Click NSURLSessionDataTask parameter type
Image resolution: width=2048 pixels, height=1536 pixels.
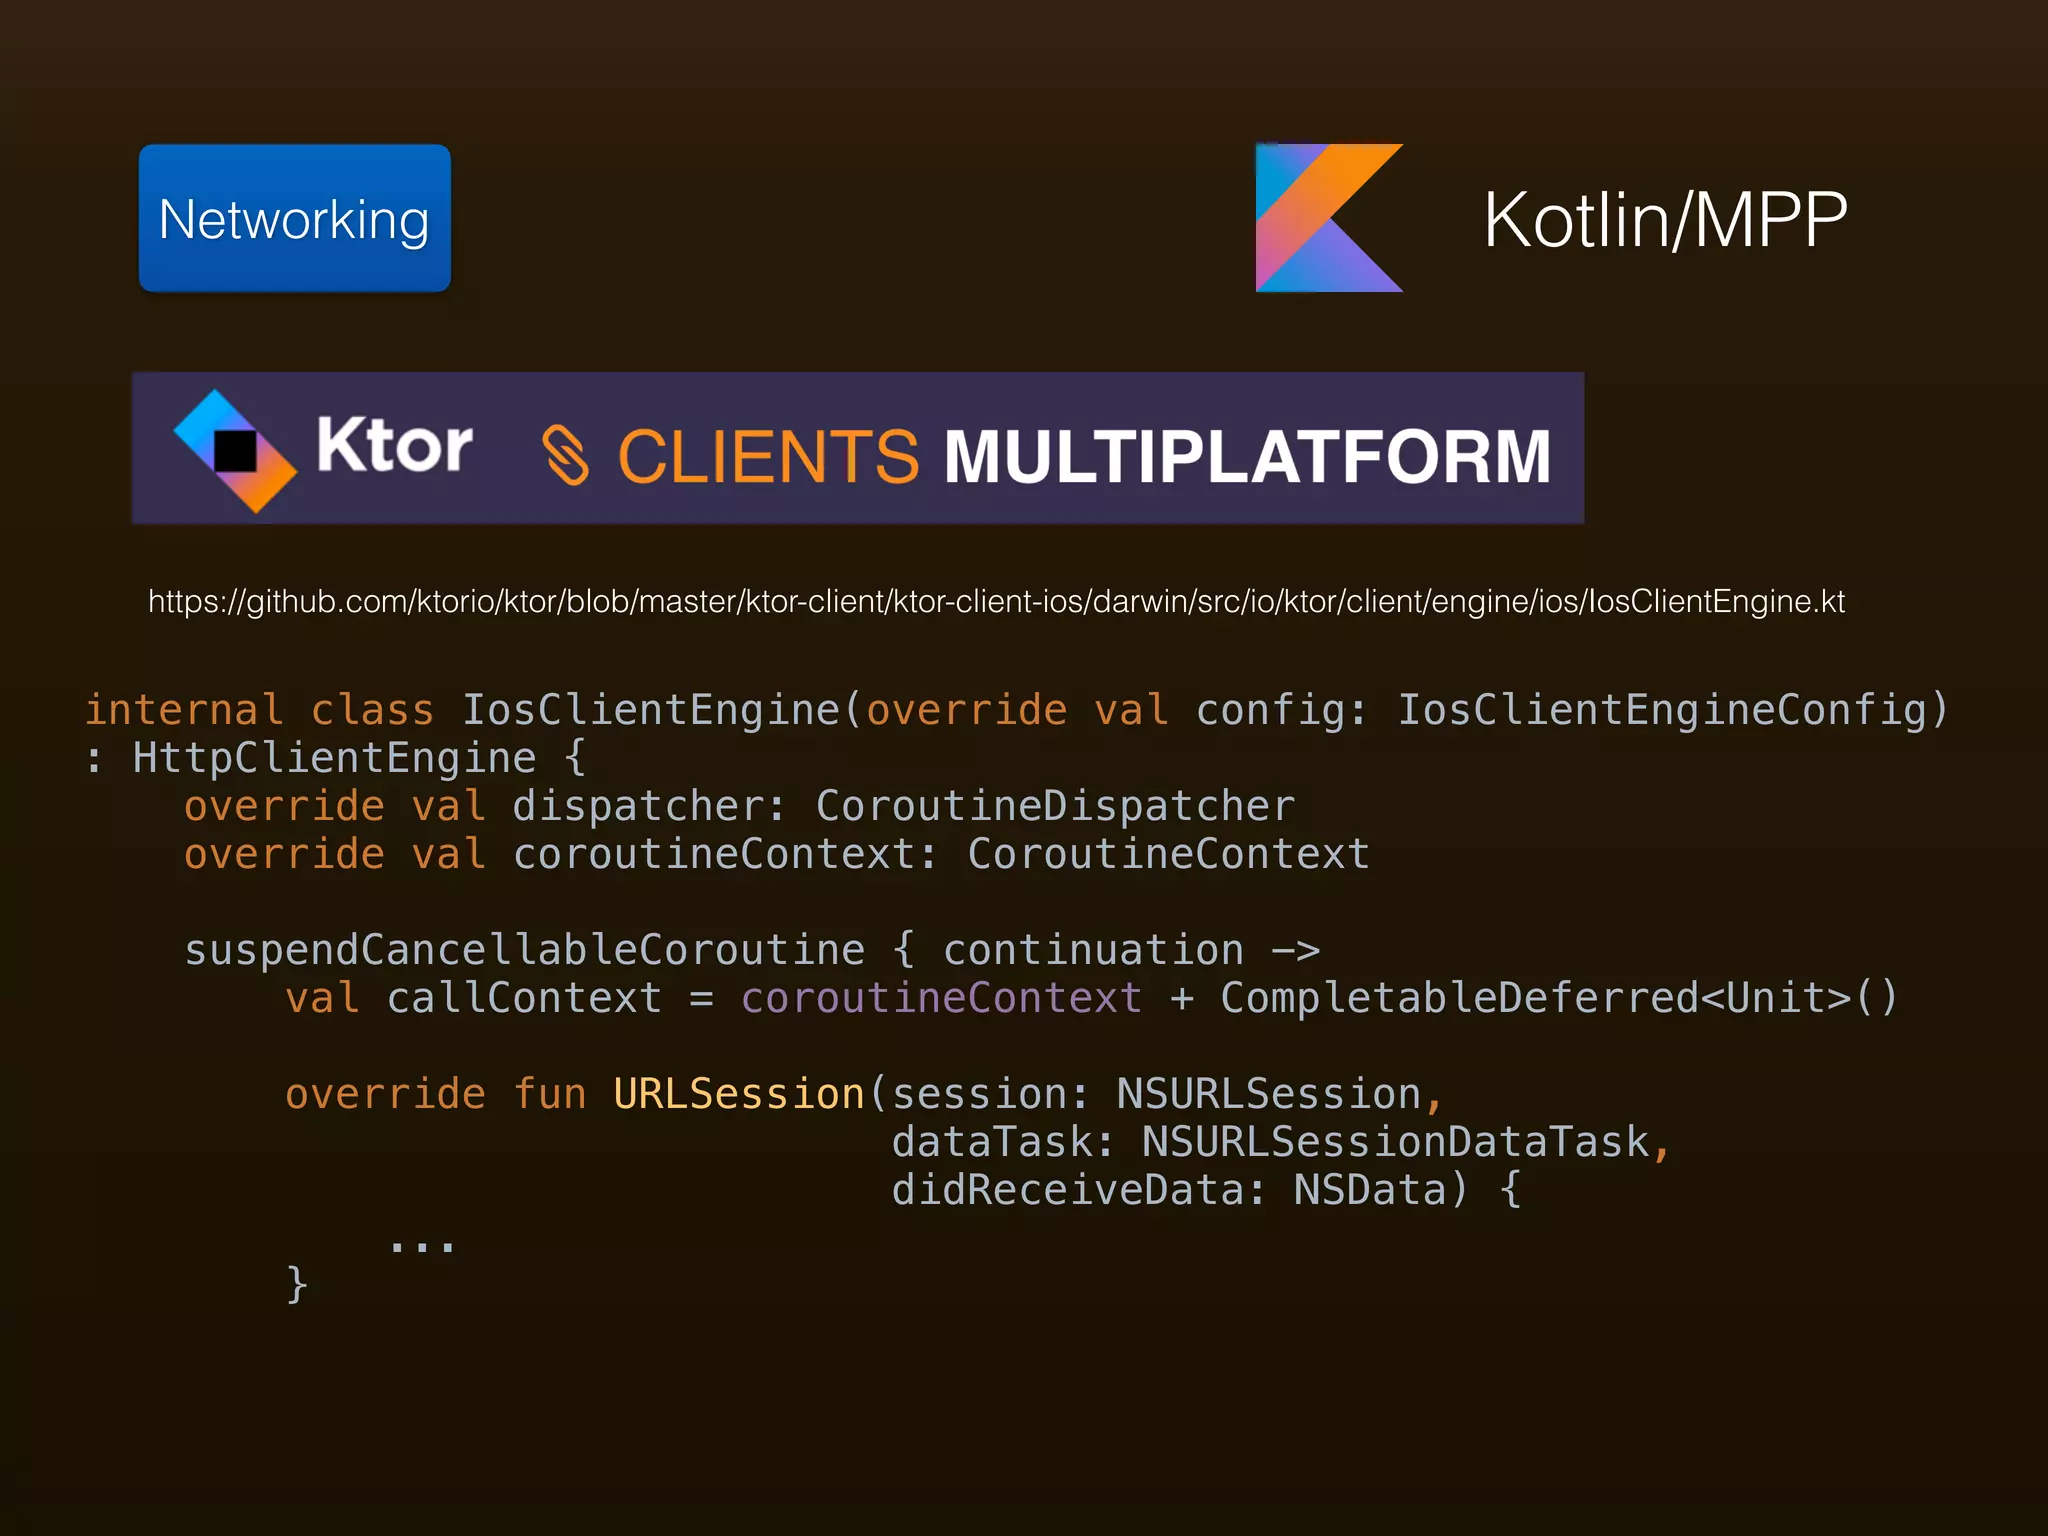pos(1395,1142)
